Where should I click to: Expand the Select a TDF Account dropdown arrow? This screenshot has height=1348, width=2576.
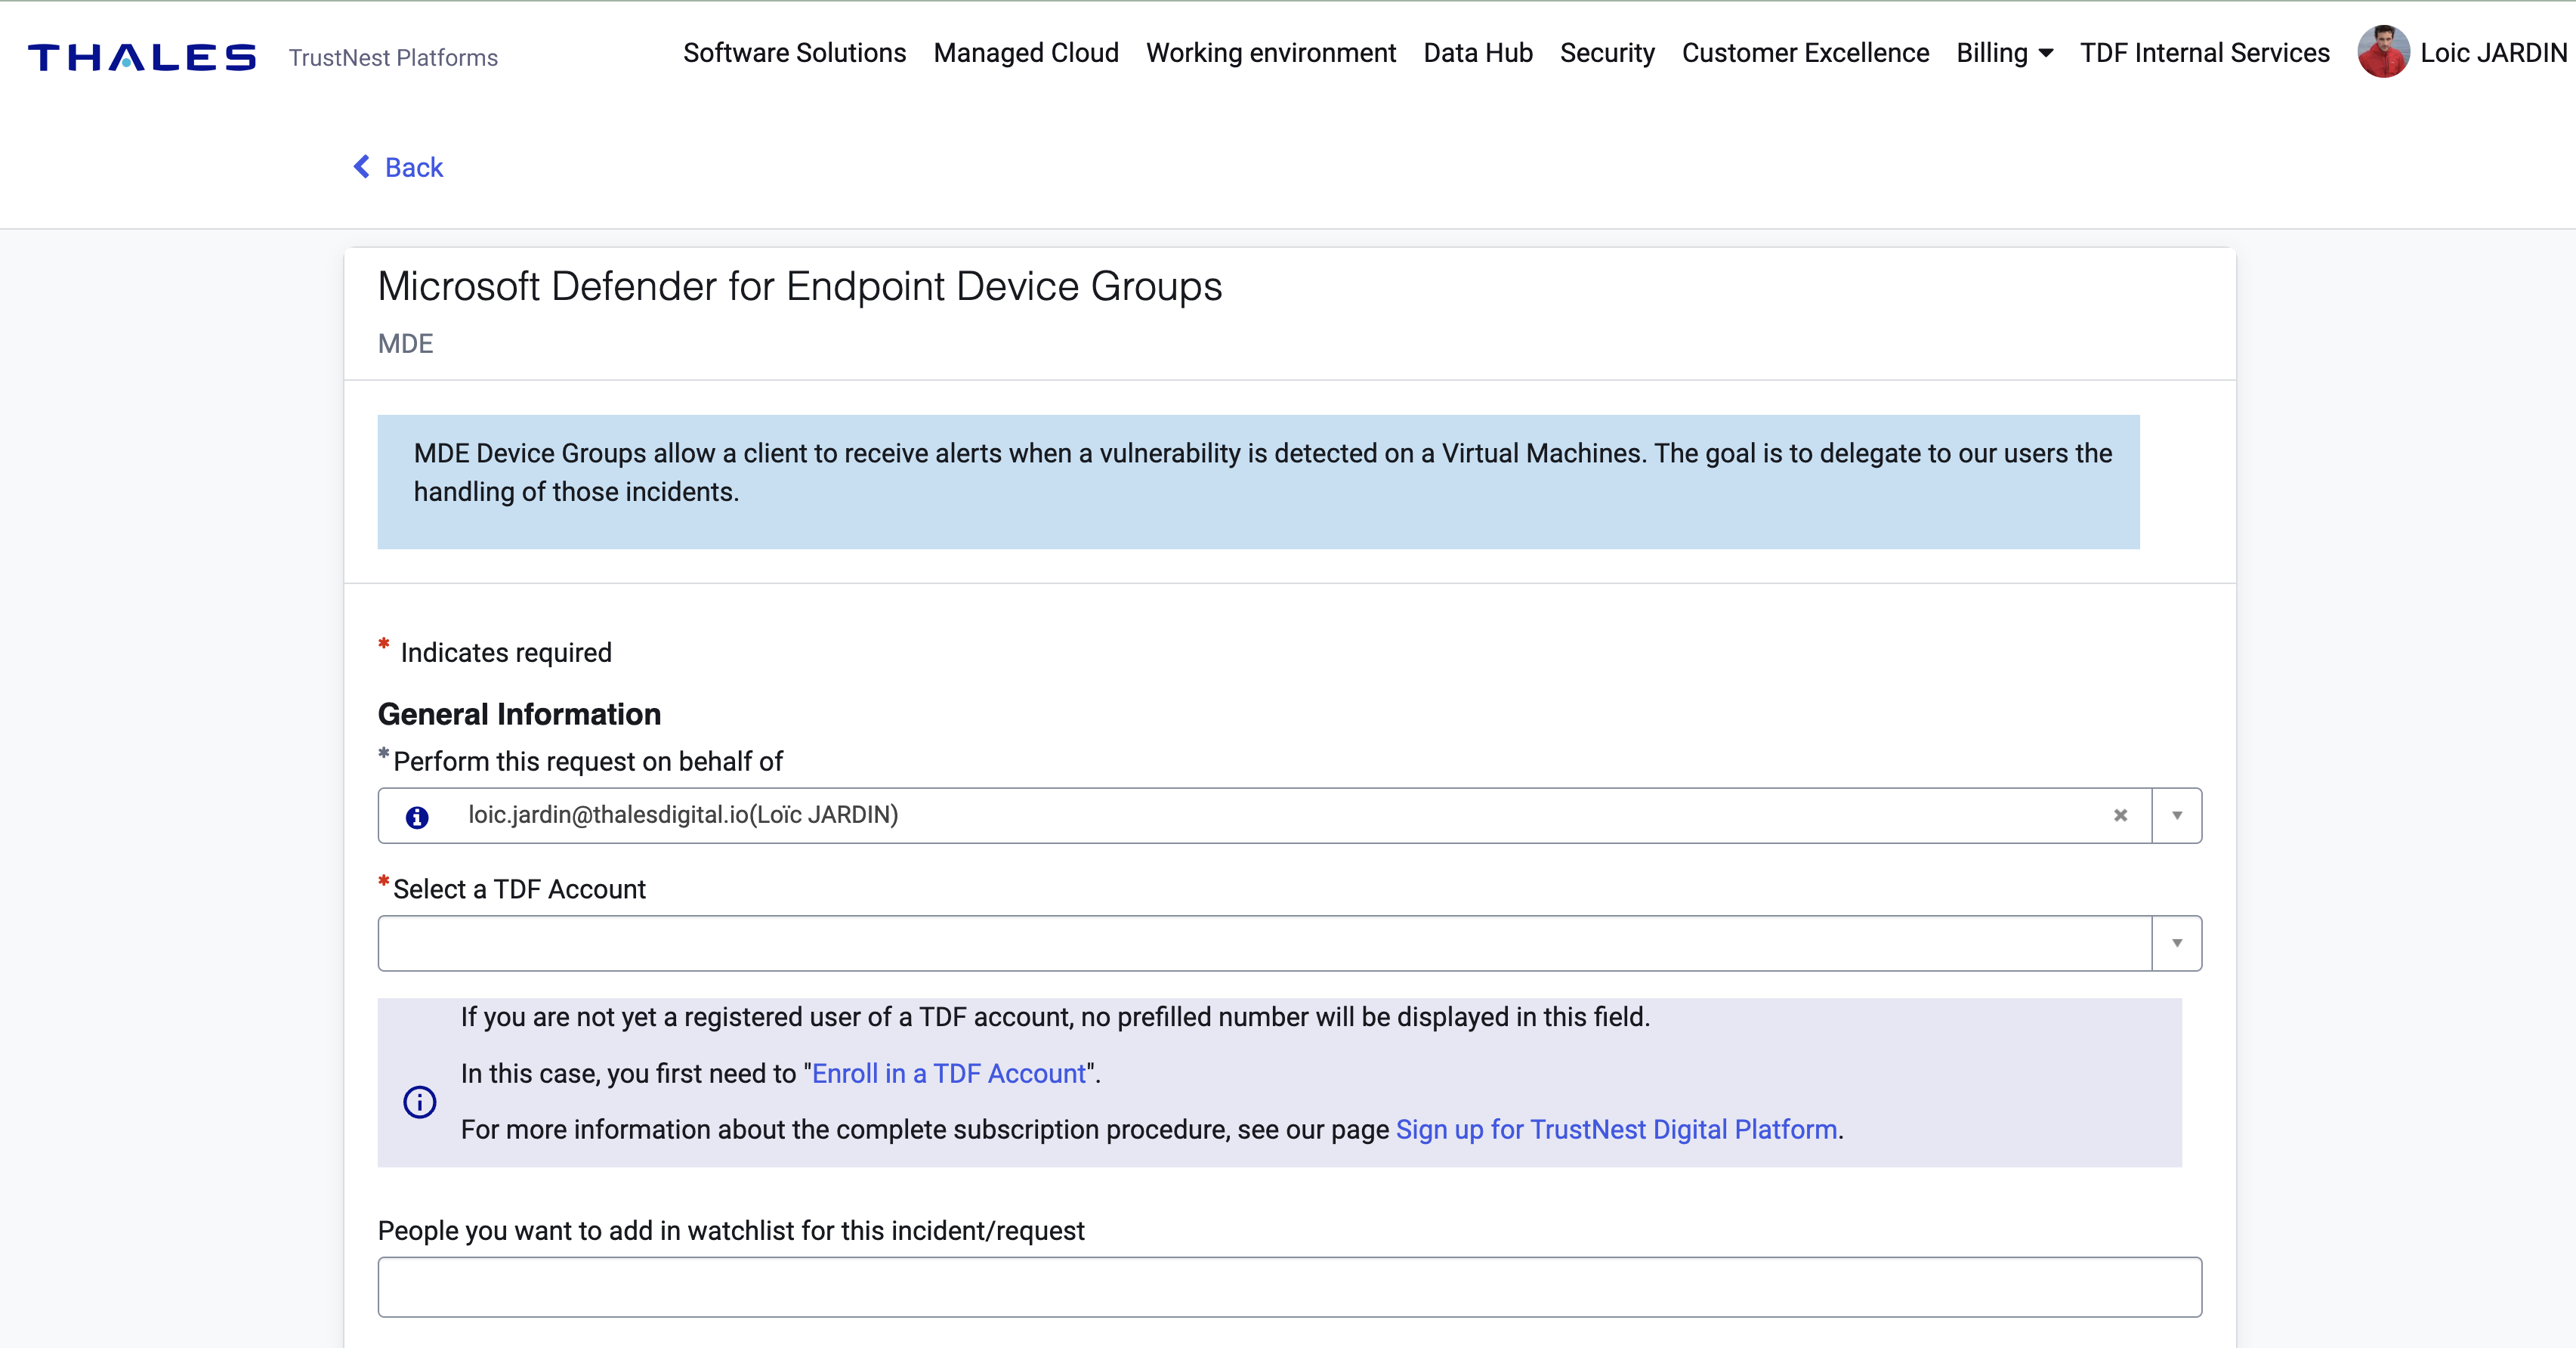[2177, 943]
